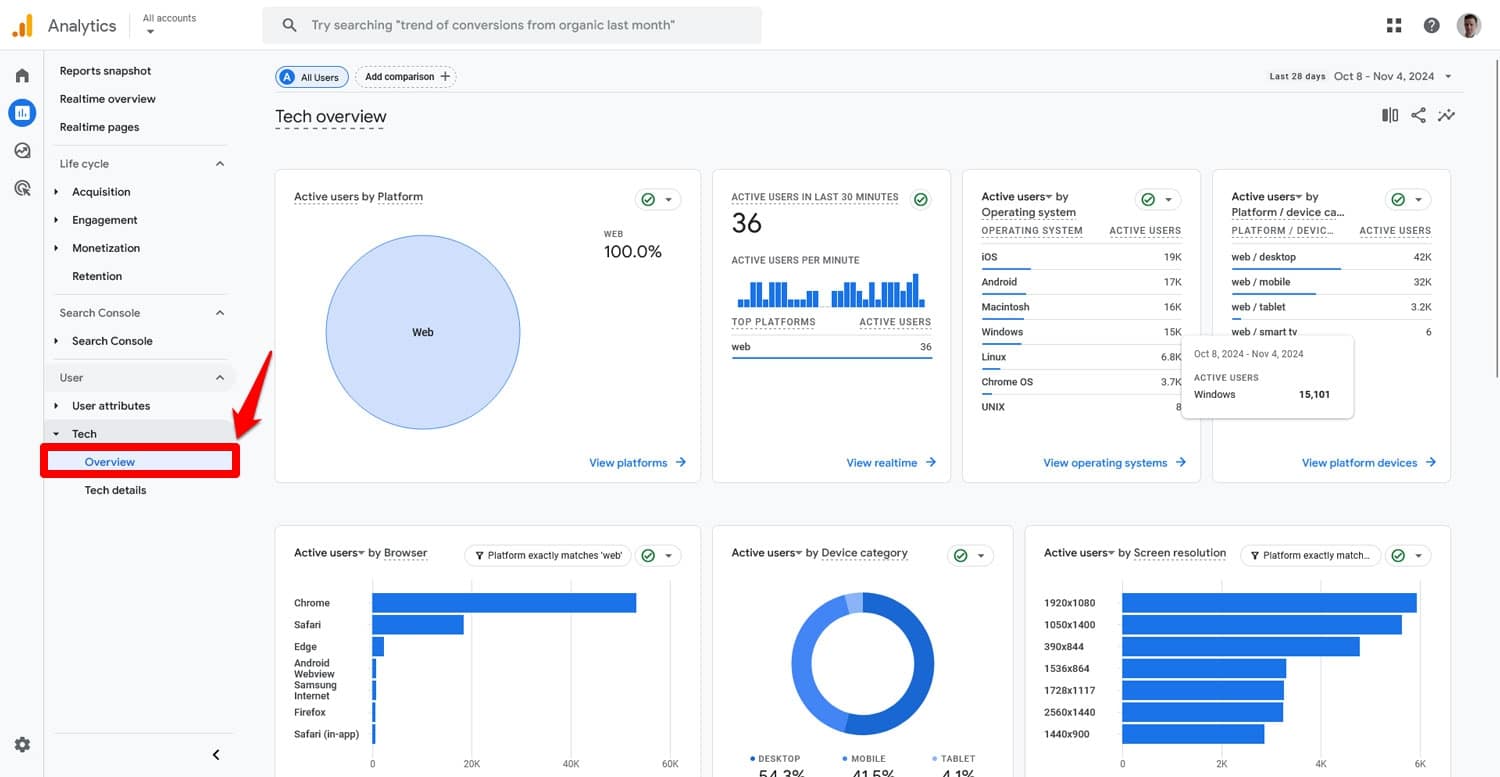Open Analytics help via the question mark icon
The image size is (1500, 777).
1430,24
